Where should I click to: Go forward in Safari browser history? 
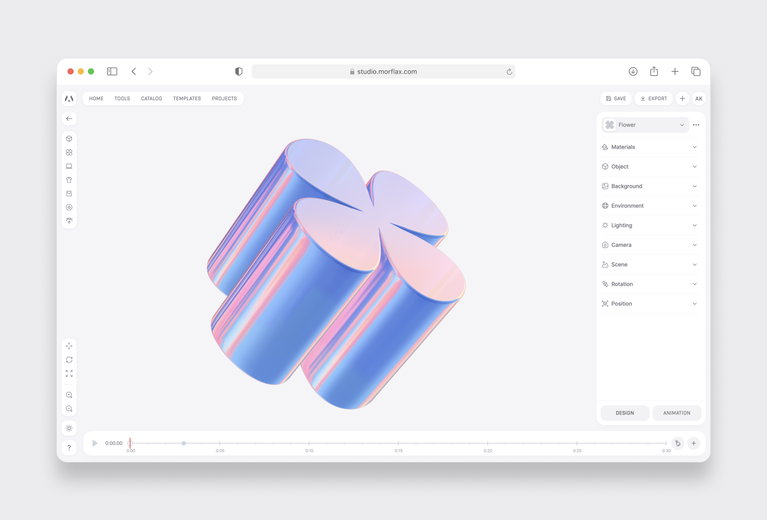pos(150,71)
